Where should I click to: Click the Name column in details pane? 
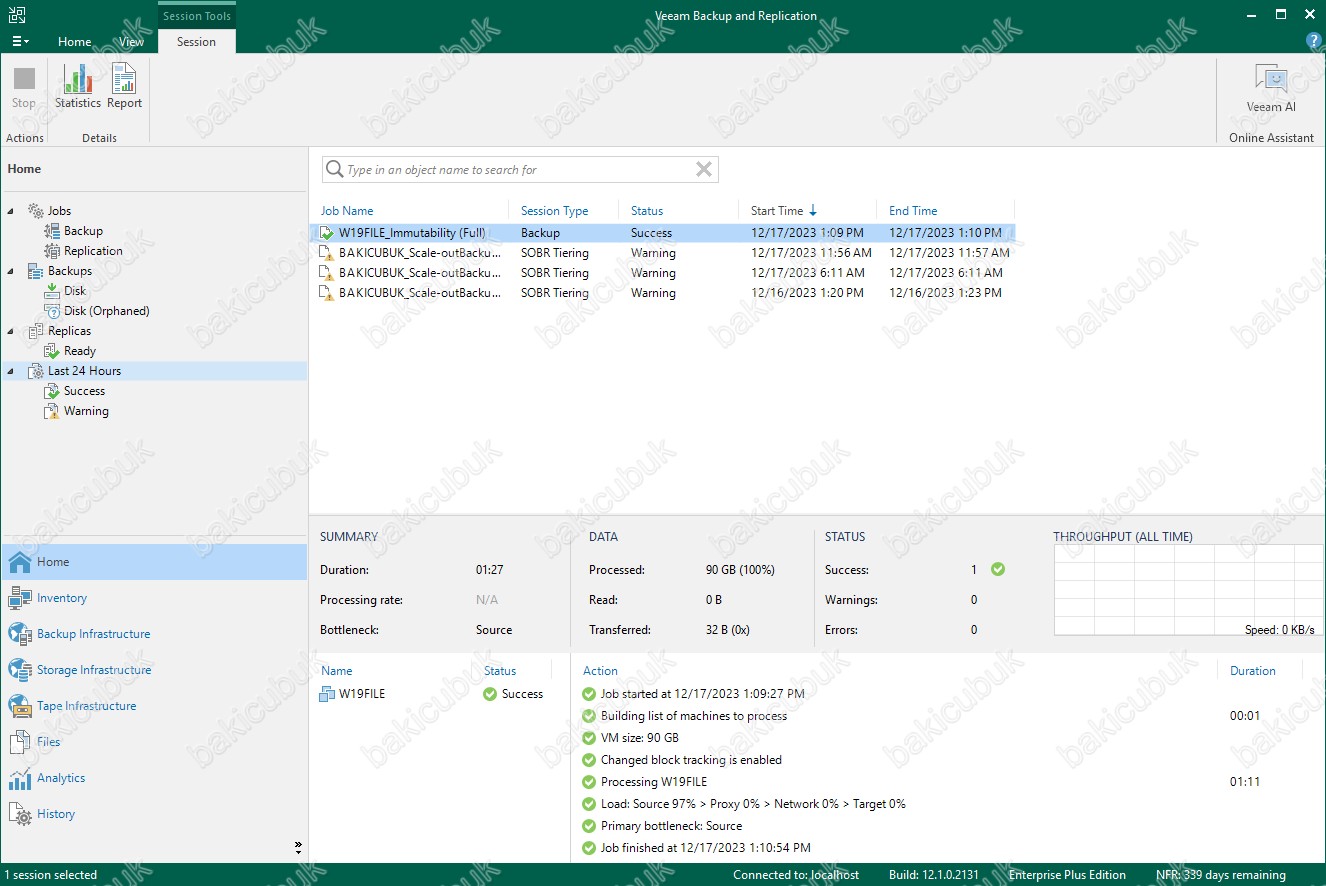337,671
